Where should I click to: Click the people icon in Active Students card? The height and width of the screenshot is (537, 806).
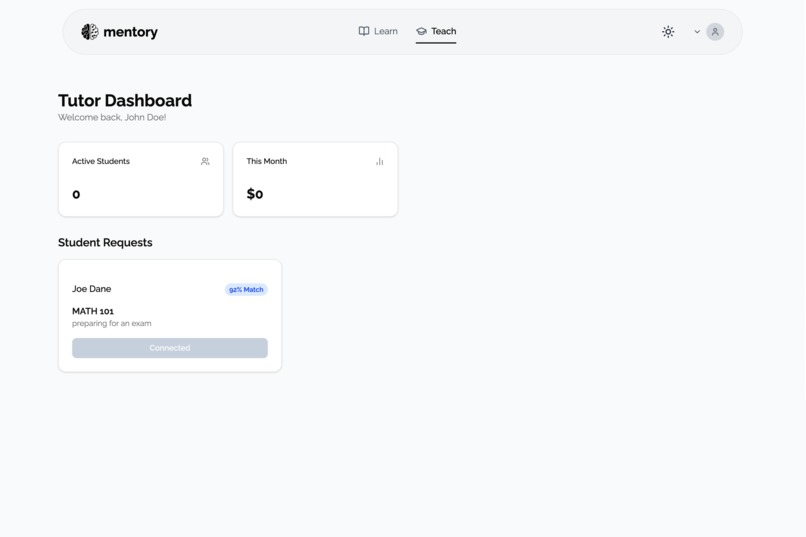point(205,161)
